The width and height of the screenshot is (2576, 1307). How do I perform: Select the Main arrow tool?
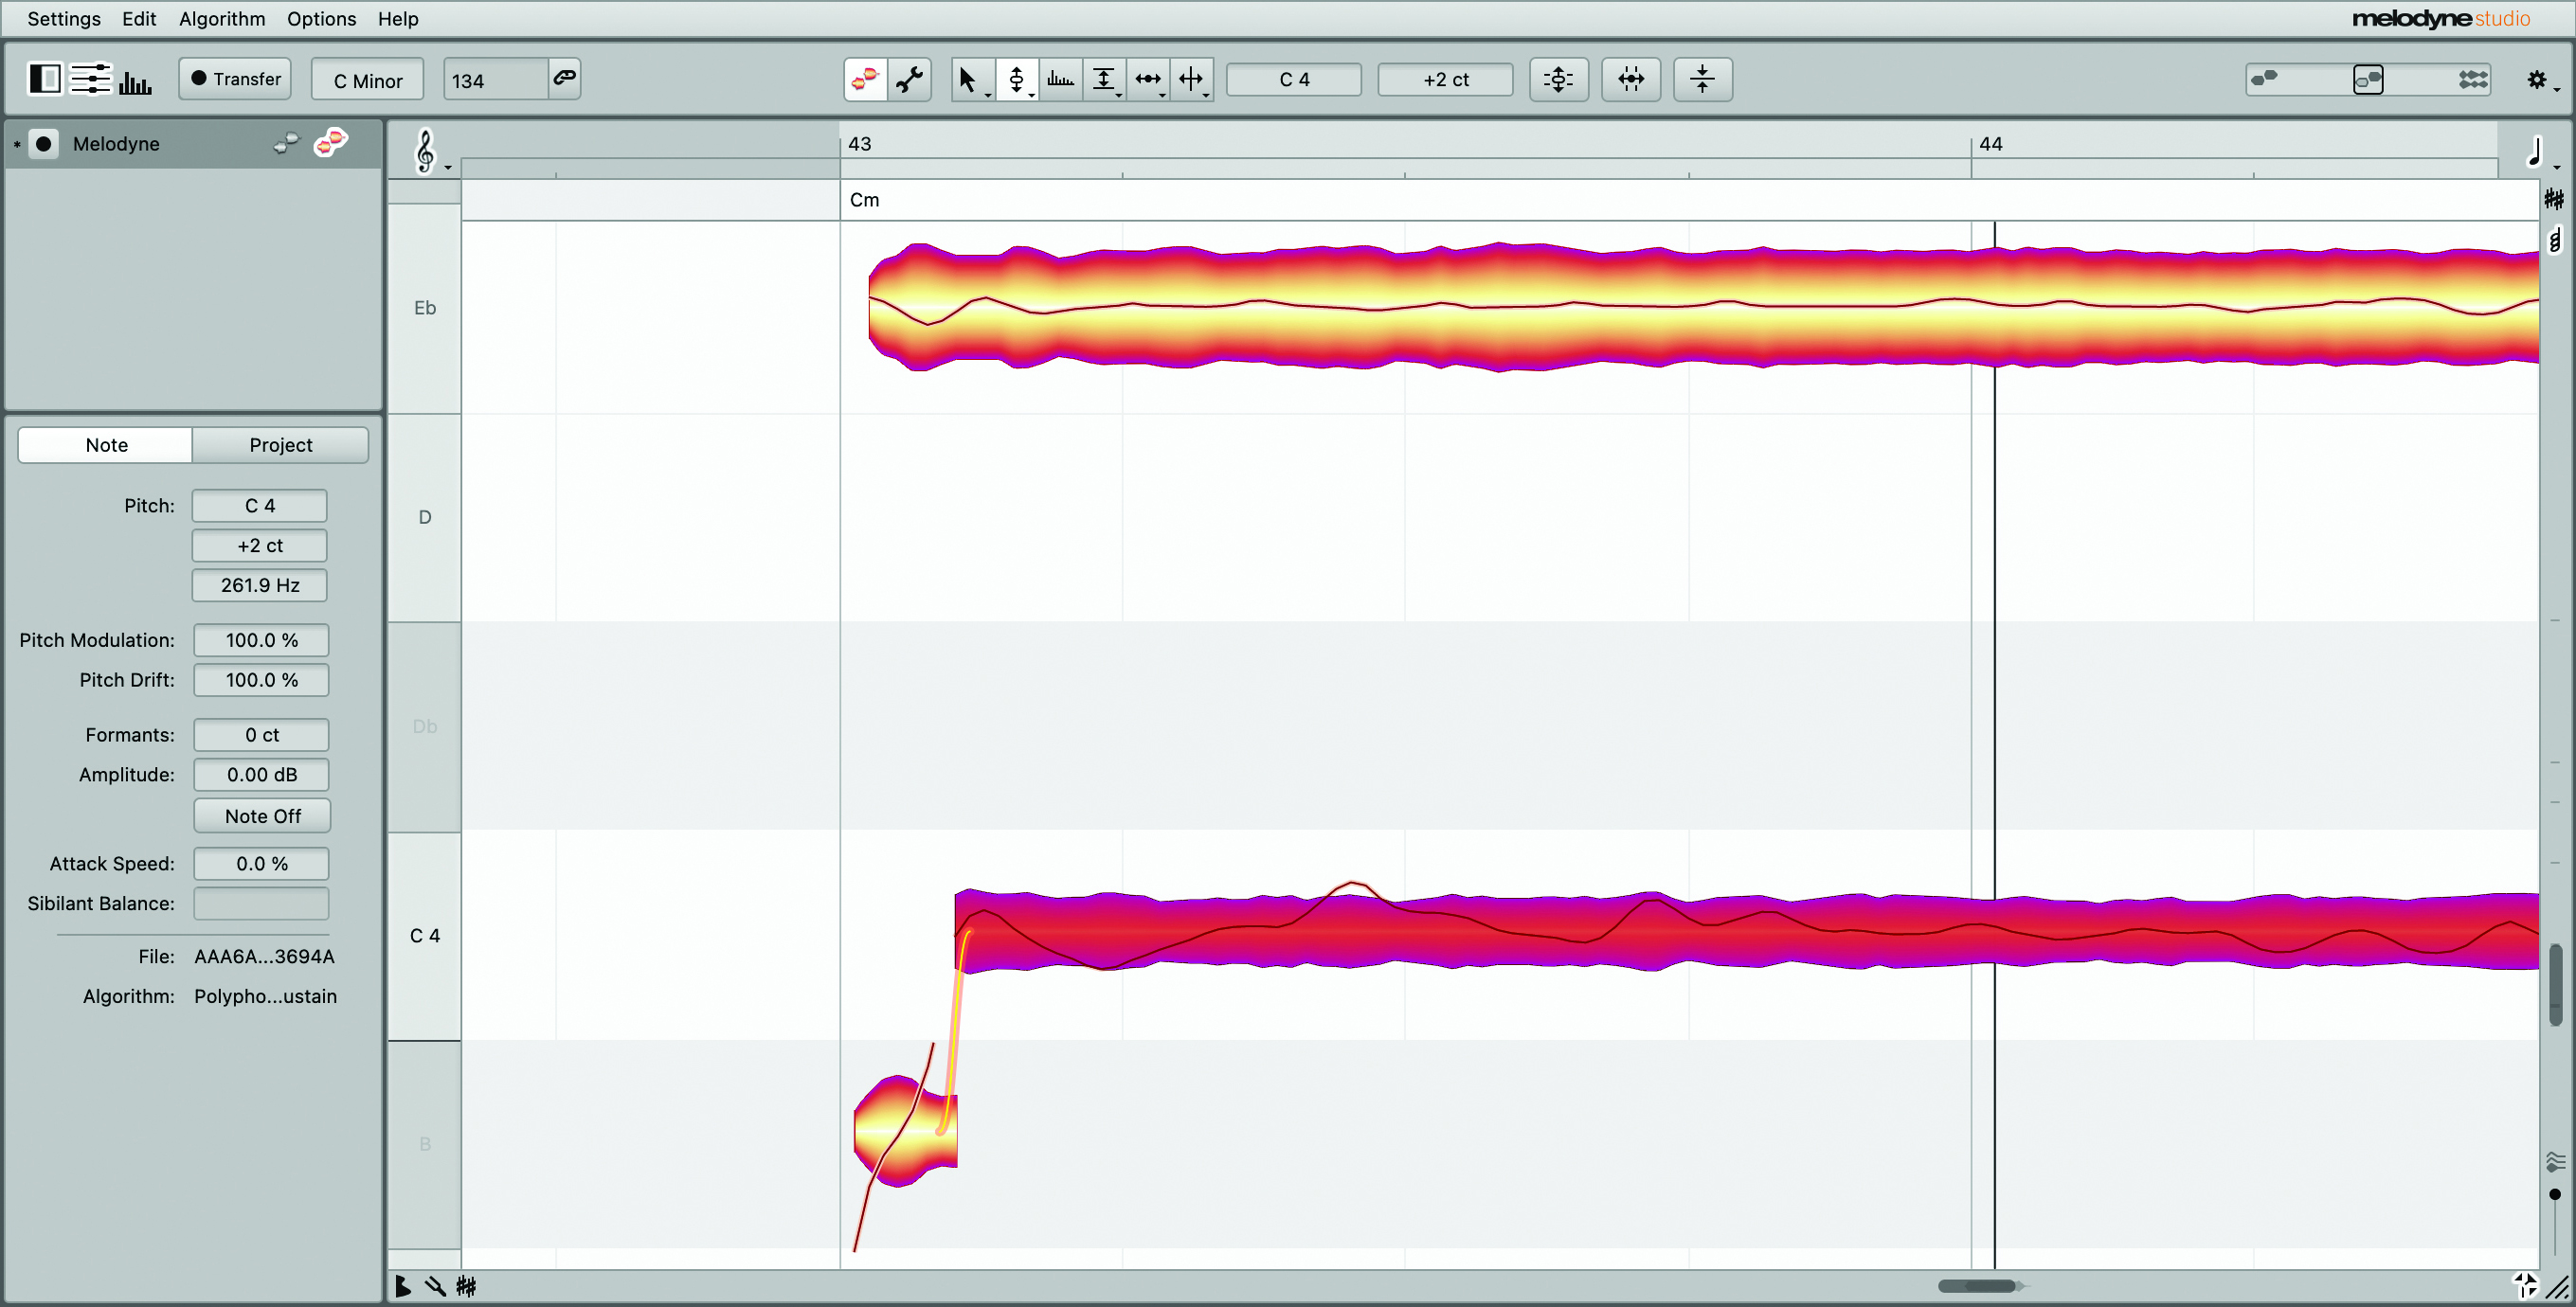(x=967, y=79)
